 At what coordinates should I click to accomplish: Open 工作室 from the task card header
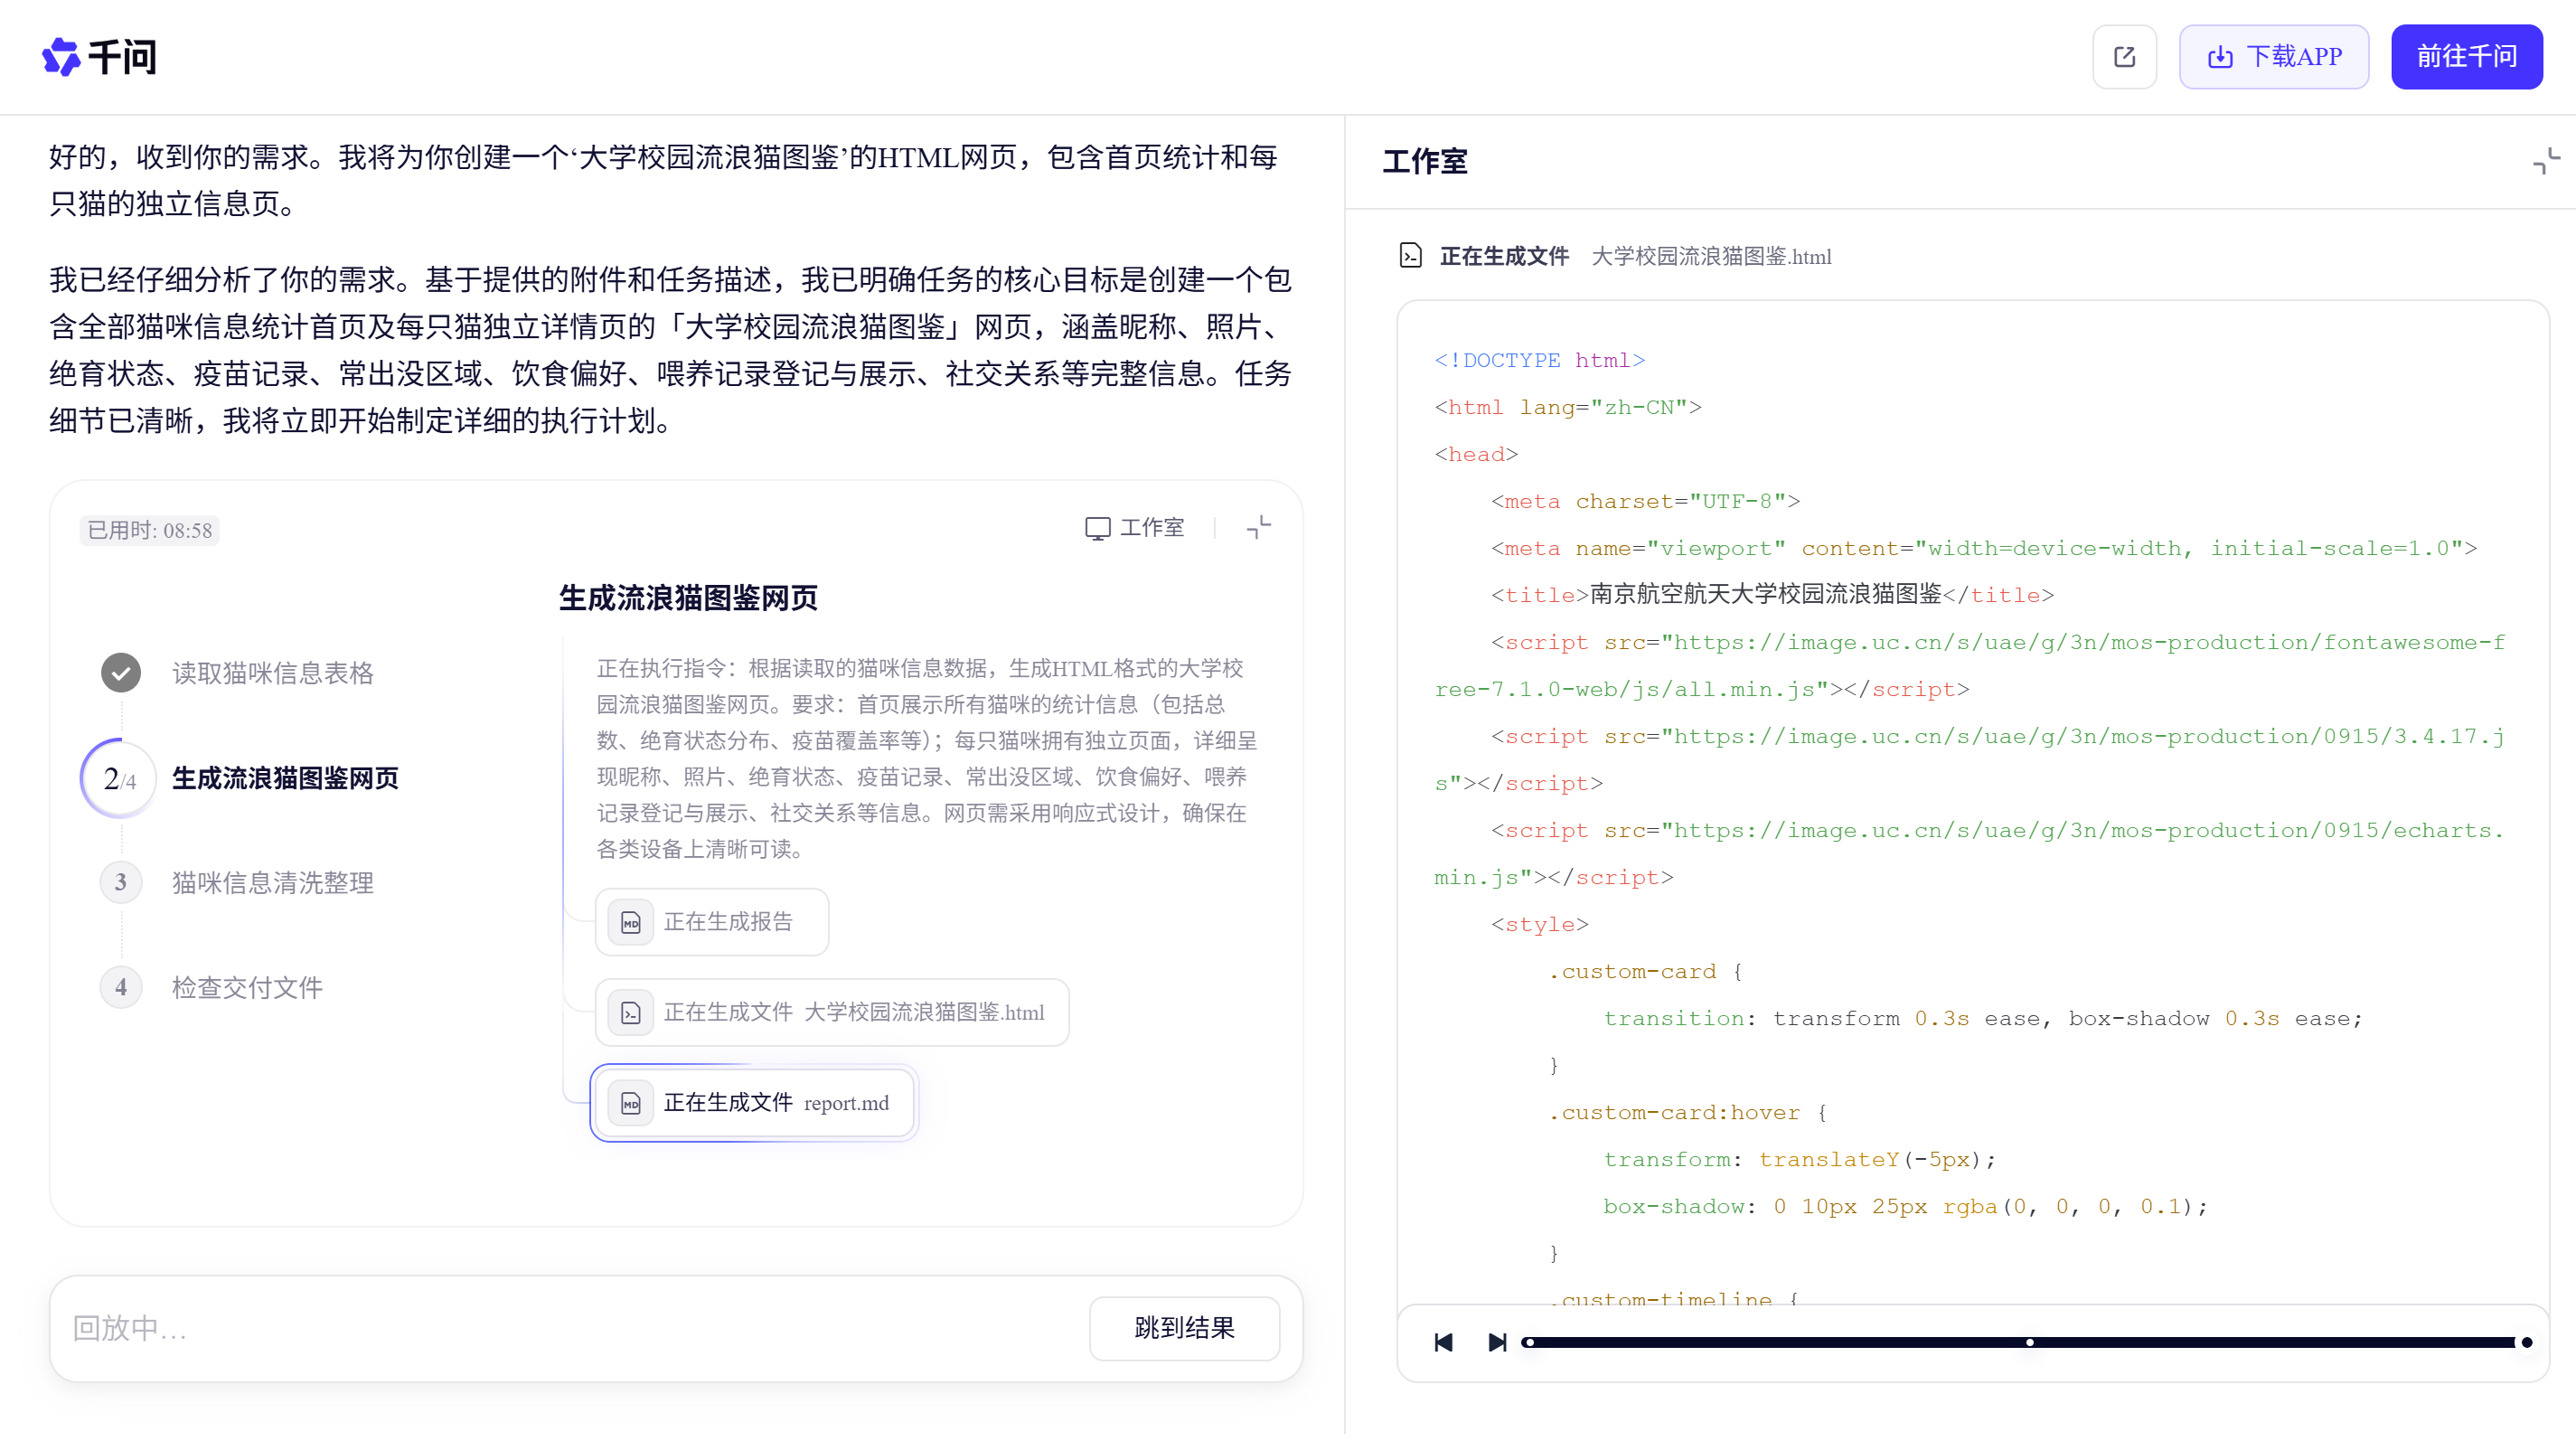click(1134, 528)
